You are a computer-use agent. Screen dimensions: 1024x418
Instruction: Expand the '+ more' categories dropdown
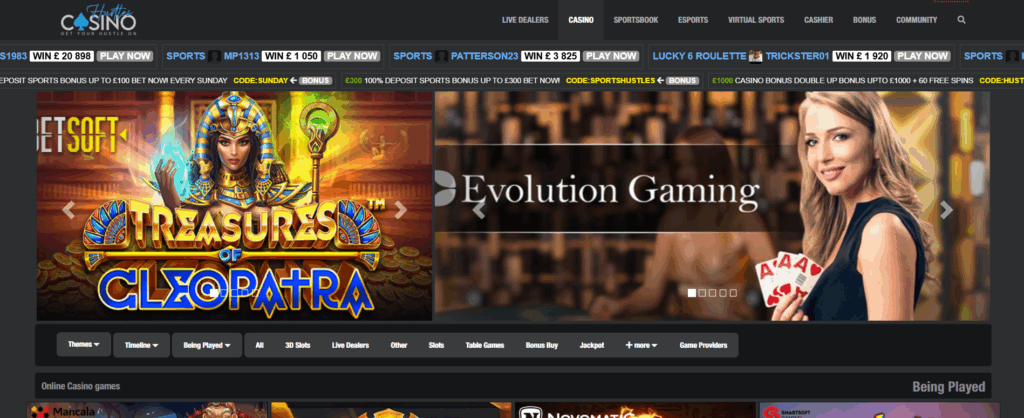click(x=642, y=345)
